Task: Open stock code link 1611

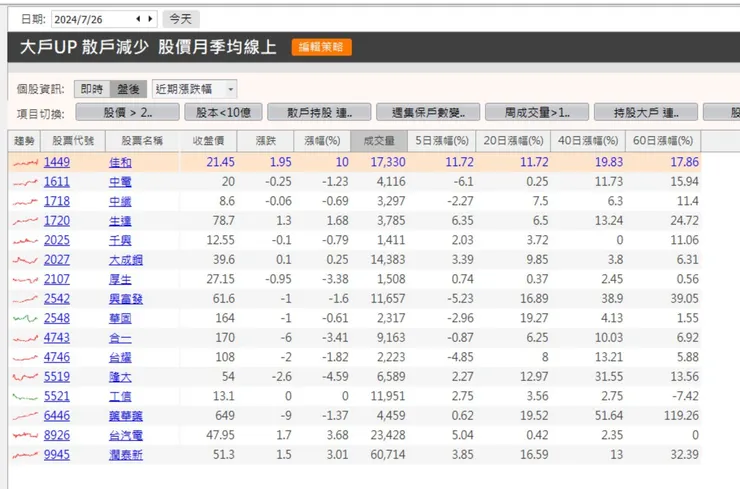Action: point(57,182)
